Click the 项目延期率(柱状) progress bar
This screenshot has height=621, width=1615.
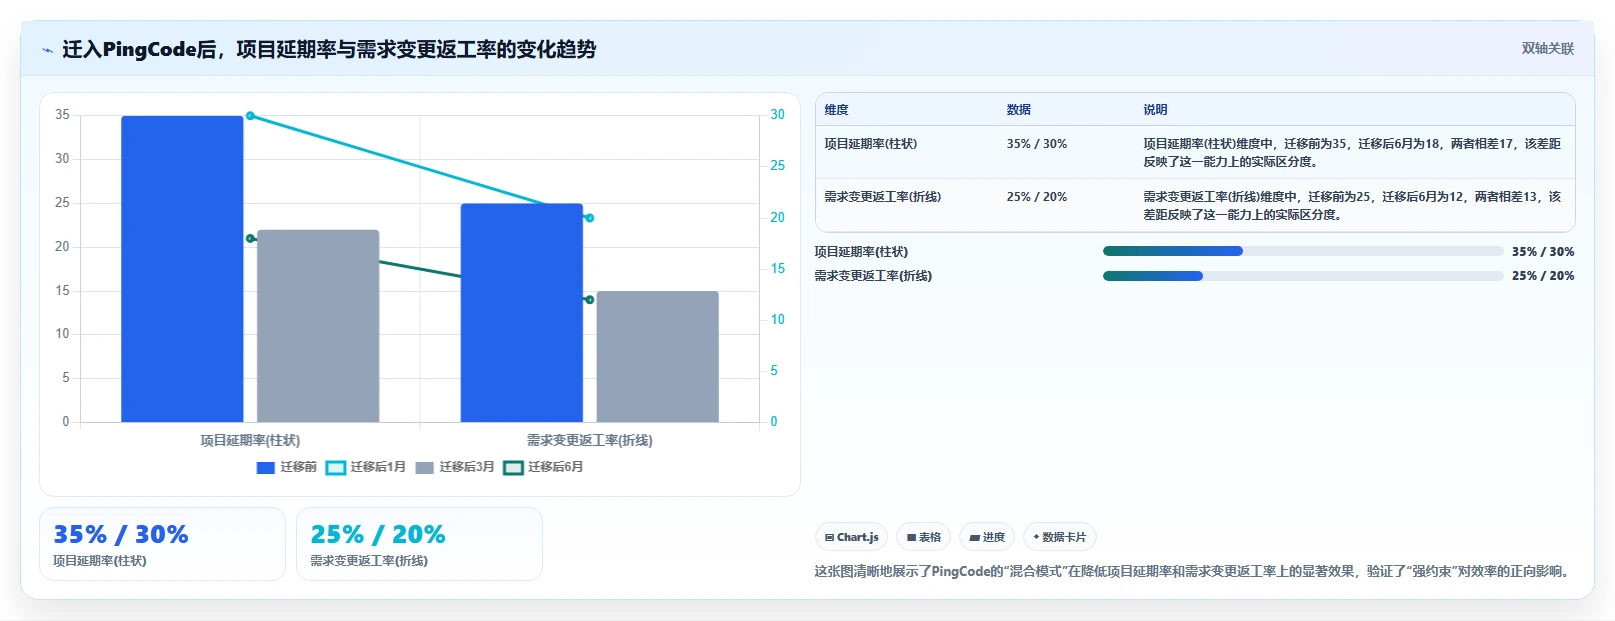[1303, 251]
